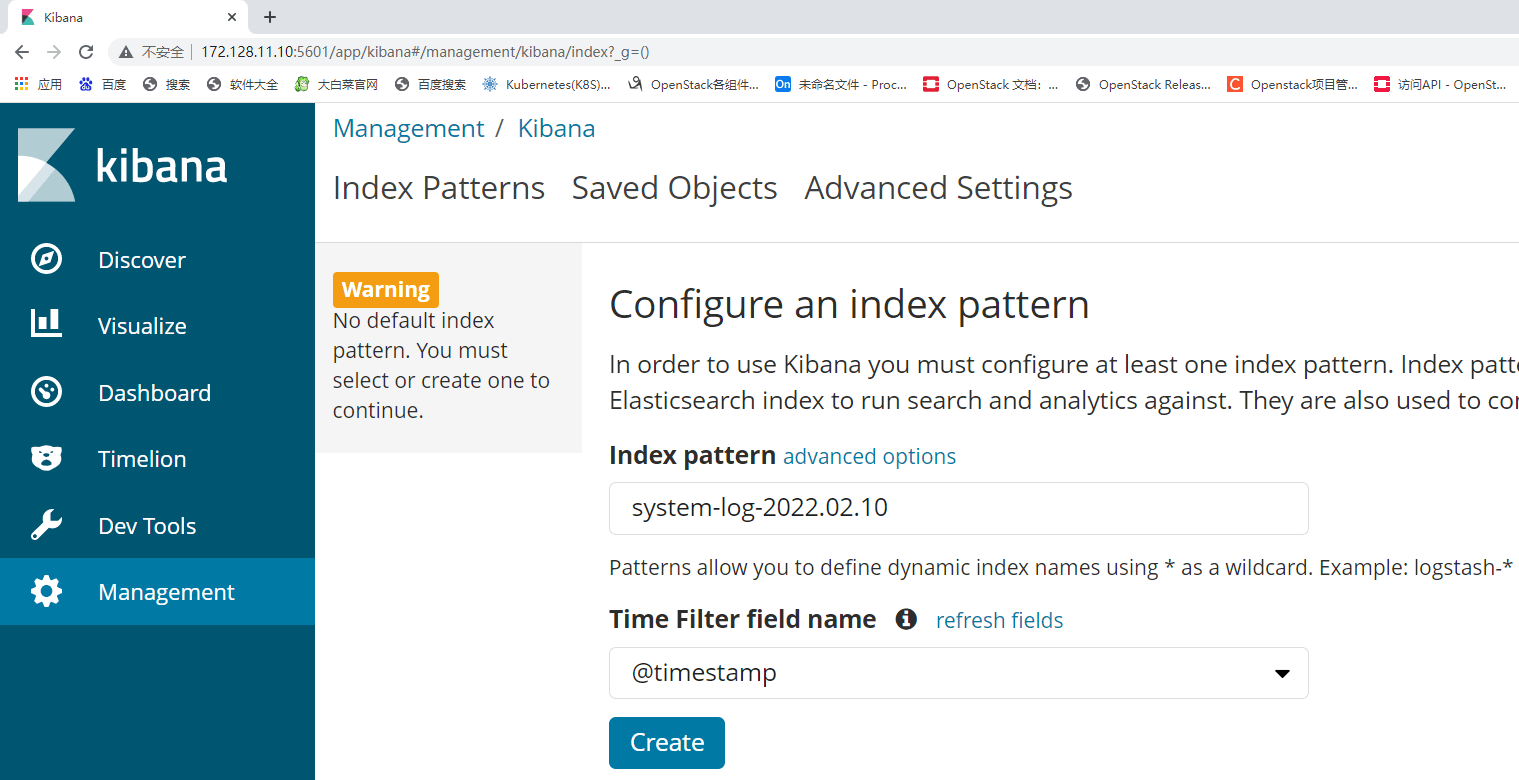The image size is (1519, 780).
Task: Open Timelion bear icon
Action: [x=46, y=458]
